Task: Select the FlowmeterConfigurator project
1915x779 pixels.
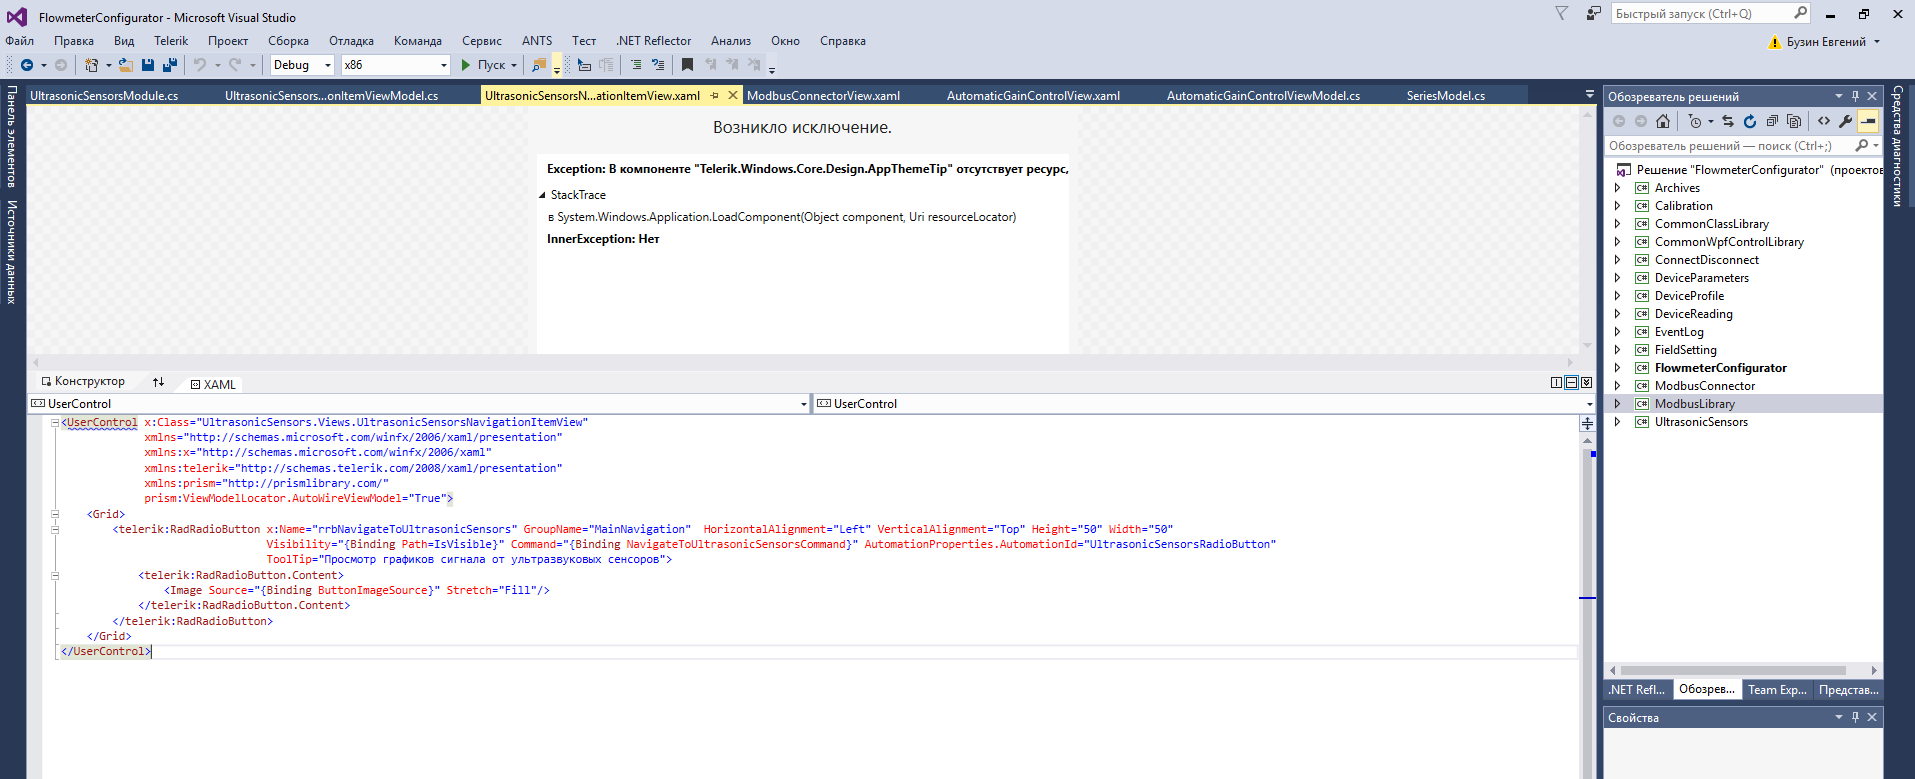Action: point(1720,368)
